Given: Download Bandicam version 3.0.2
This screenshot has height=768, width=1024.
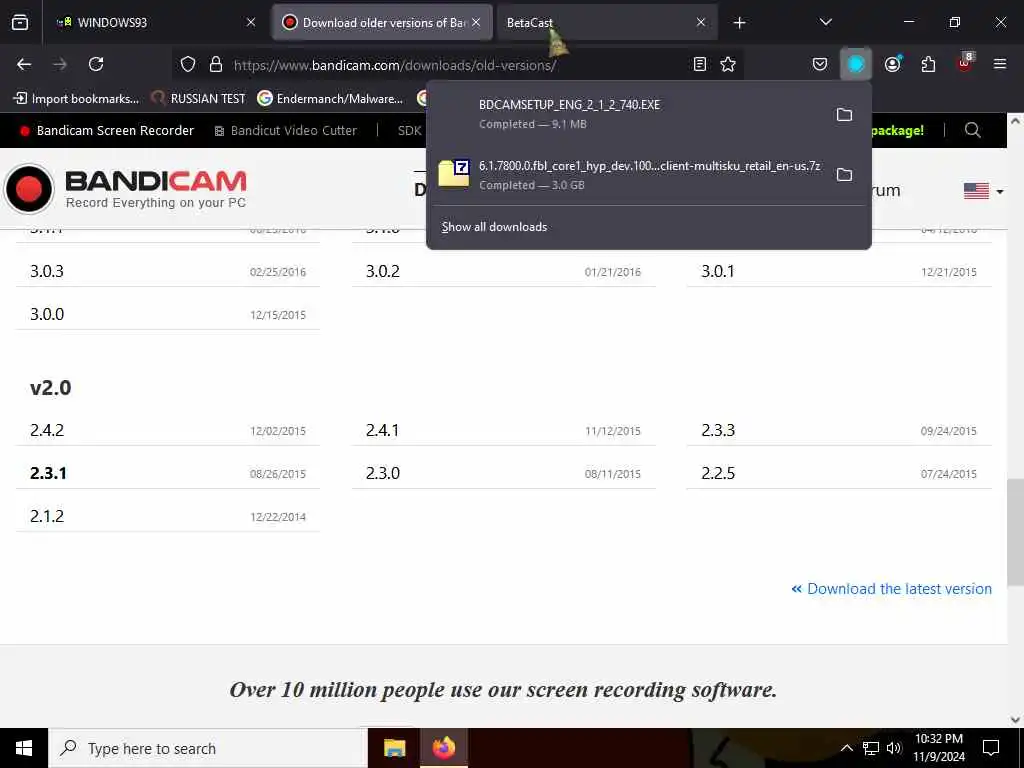Looking at the screenshot, I should 383,271.
